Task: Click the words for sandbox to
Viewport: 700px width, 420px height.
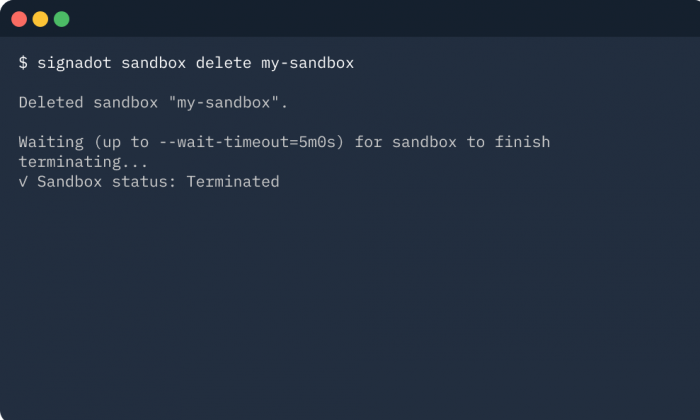Action: tap(420, 142)
